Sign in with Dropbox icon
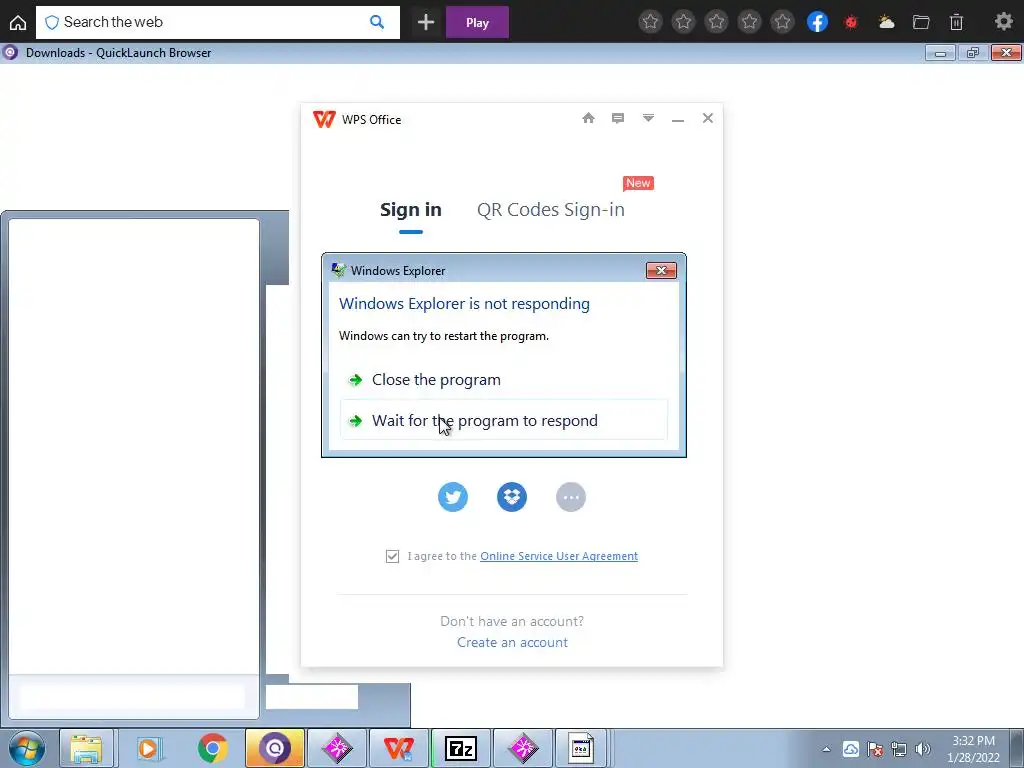This screenshot has height=768, width=1024. pos(512,497)
